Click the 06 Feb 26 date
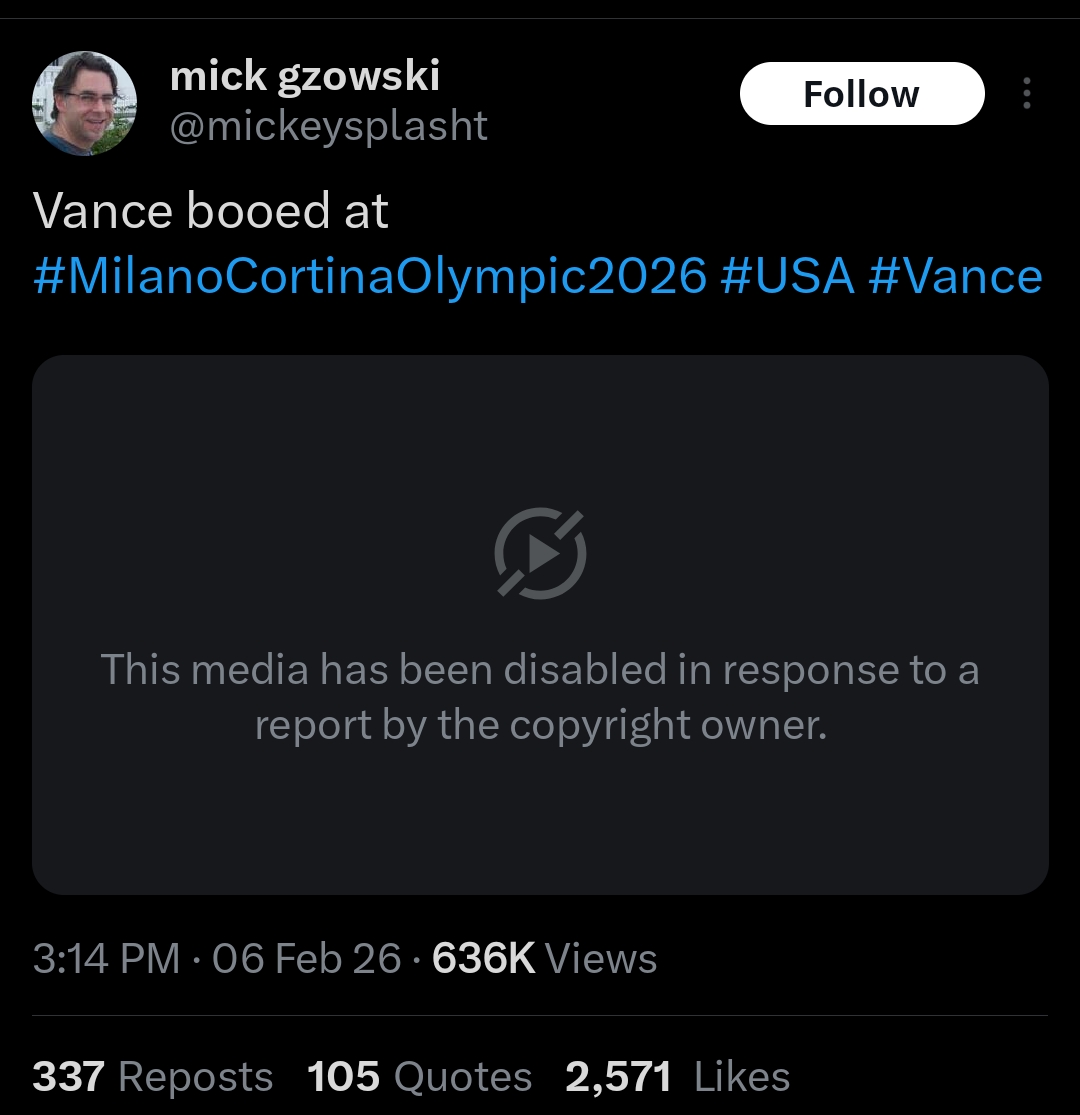 [306, 959]
